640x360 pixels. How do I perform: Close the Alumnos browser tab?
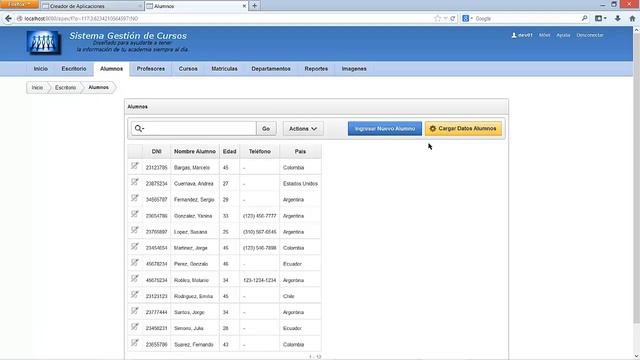(x=244, y=6)
